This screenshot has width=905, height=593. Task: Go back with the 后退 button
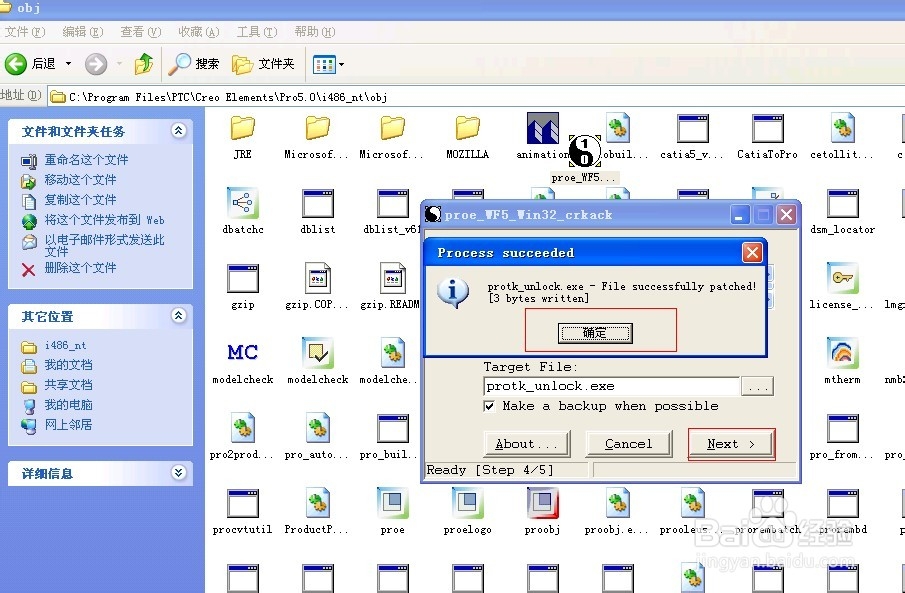pyautogui.click(x=30, y=64)
